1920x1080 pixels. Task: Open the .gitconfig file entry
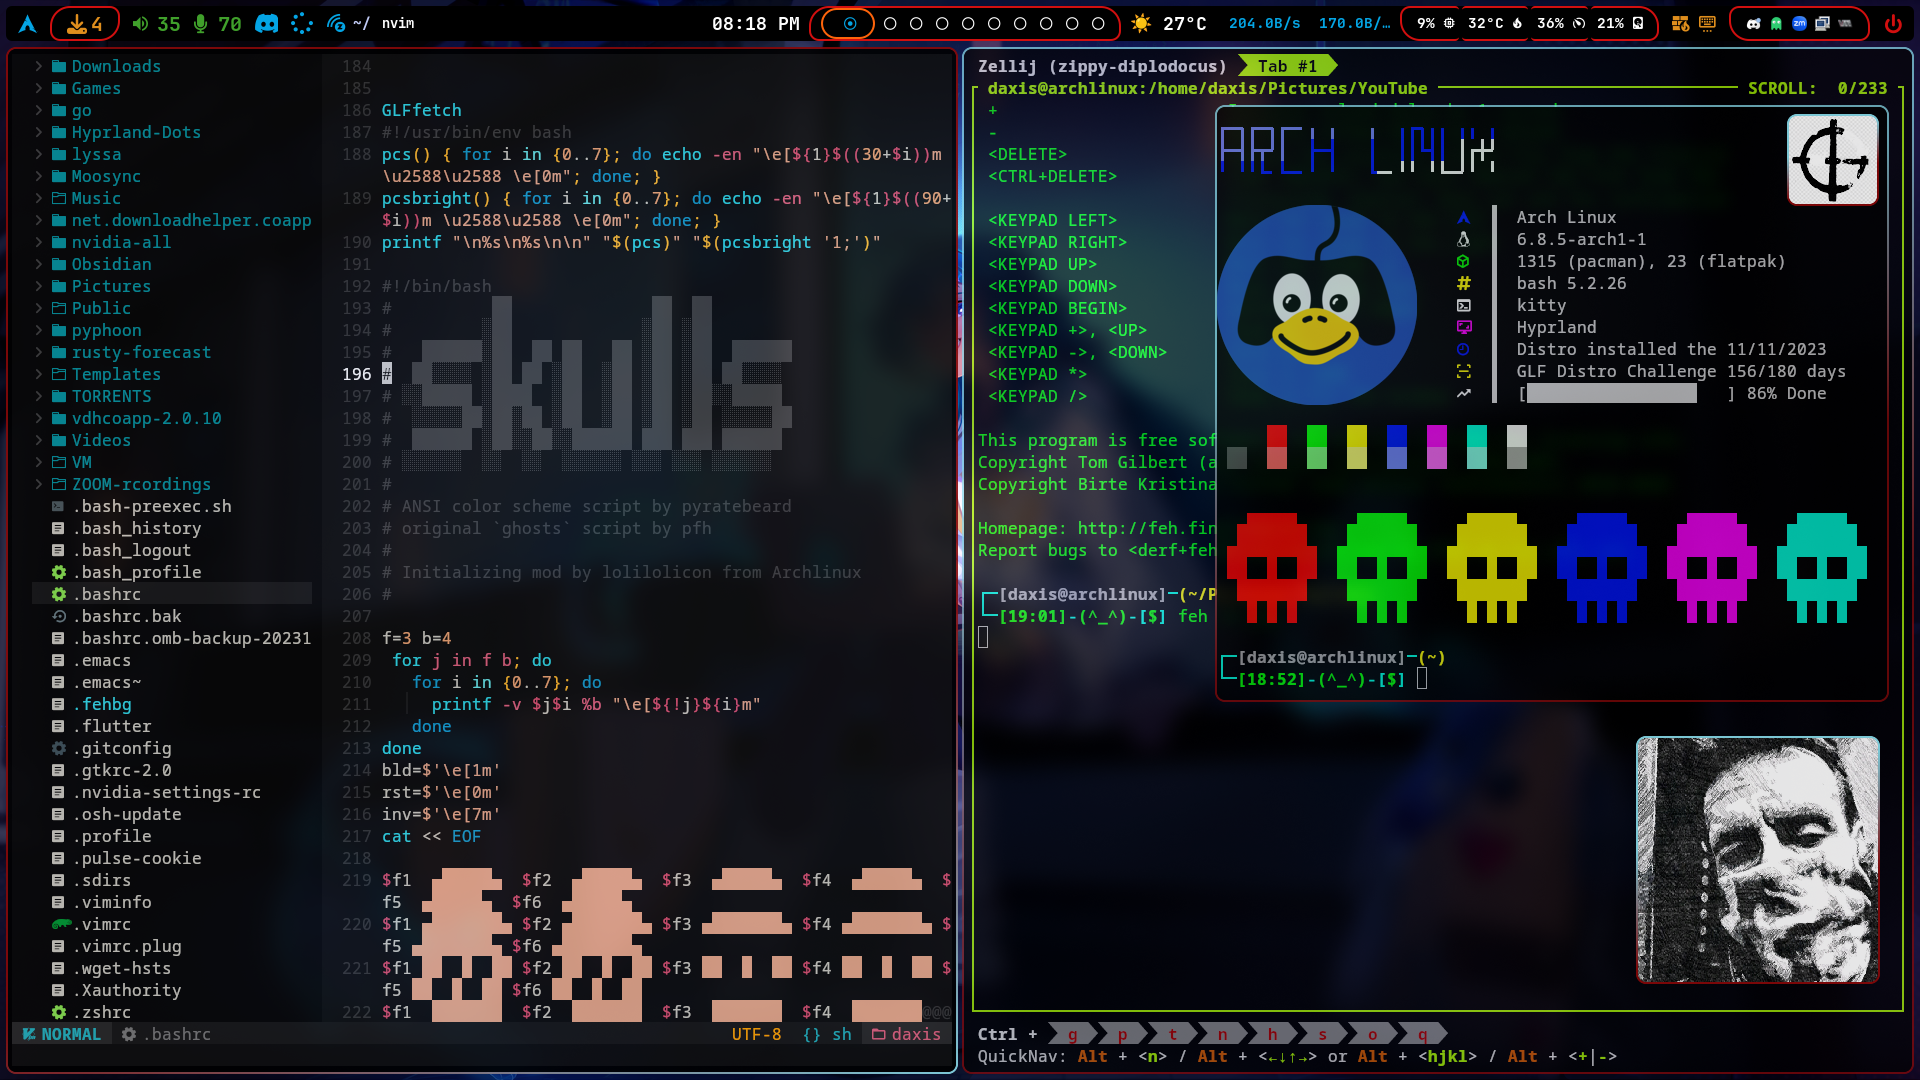pos(121,748)
